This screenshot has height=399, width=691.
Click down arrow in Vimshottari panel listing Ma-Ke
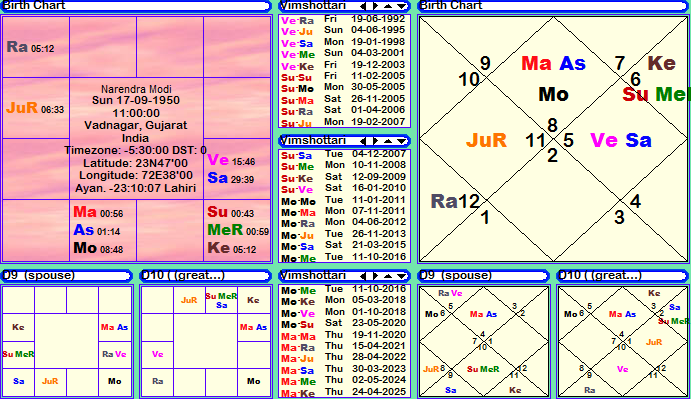(401, 276)
